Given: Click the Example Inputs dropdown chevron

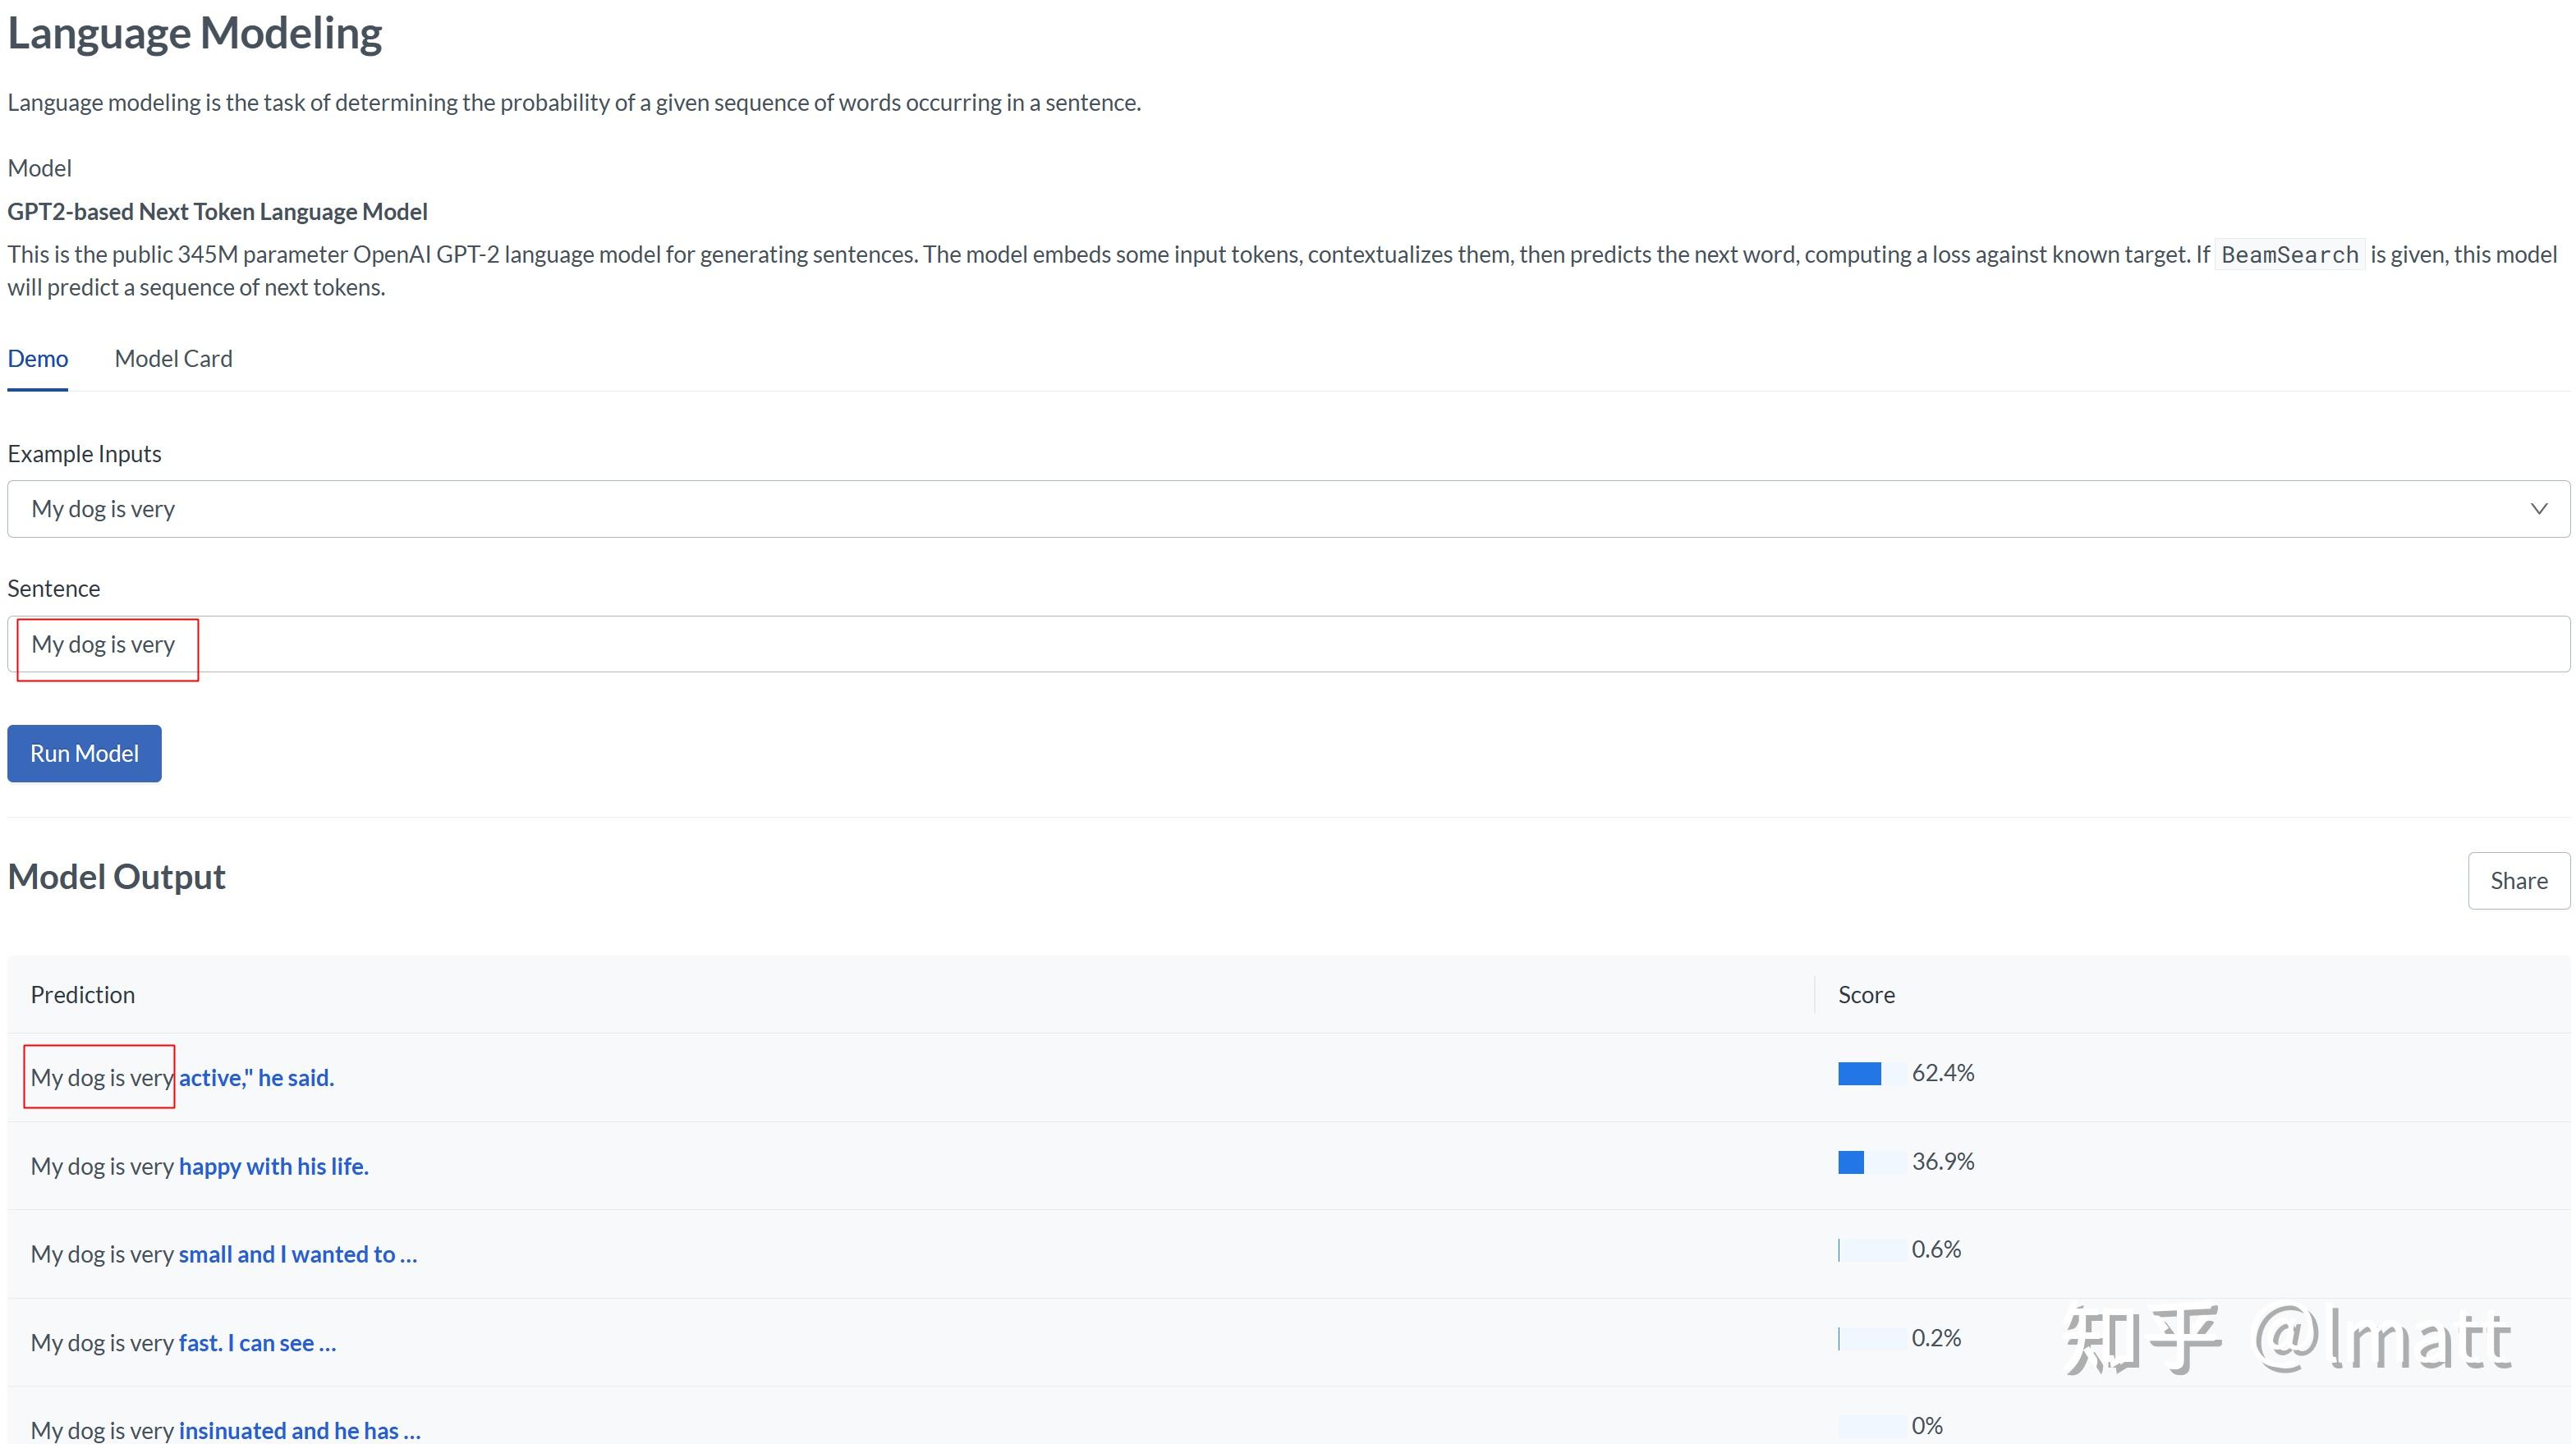Looking at the screenshot, I should (2538, 509).
